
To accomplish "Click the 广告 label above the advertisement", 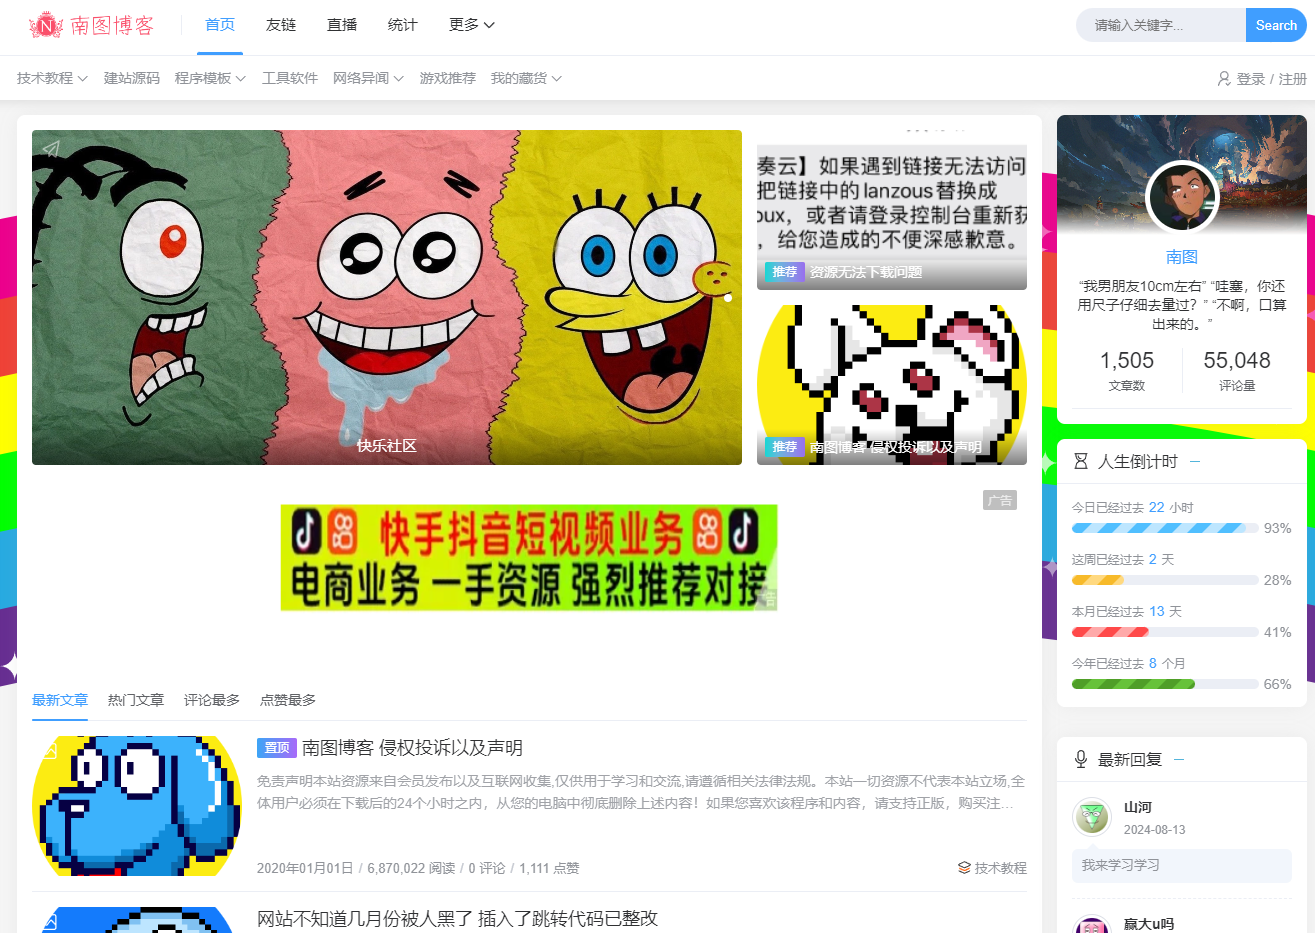I will [1000, 500].
